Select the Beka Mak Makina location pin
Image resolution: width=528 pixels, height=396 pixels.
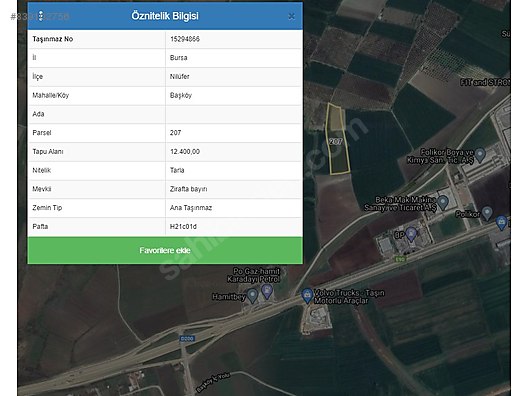point(443,203)
